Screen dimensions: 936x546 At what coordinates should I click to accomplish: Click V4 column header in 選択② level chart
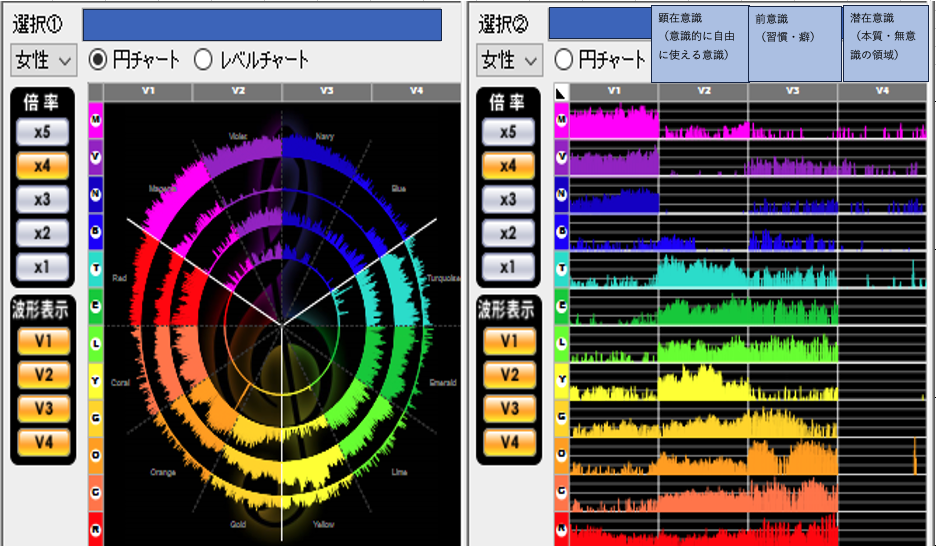[882, 91]
